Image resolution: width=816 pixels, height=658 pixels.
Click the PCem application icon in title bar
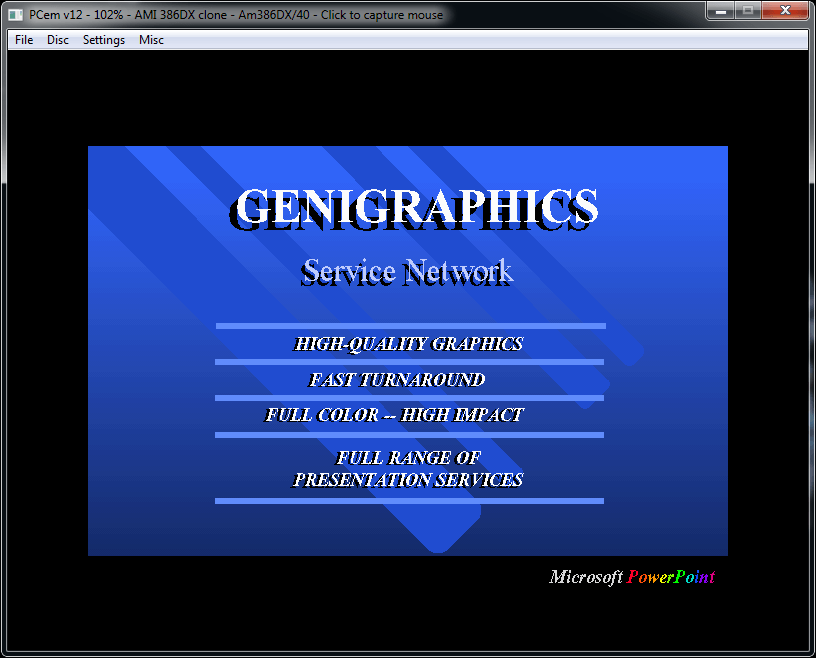pos(16,15)
